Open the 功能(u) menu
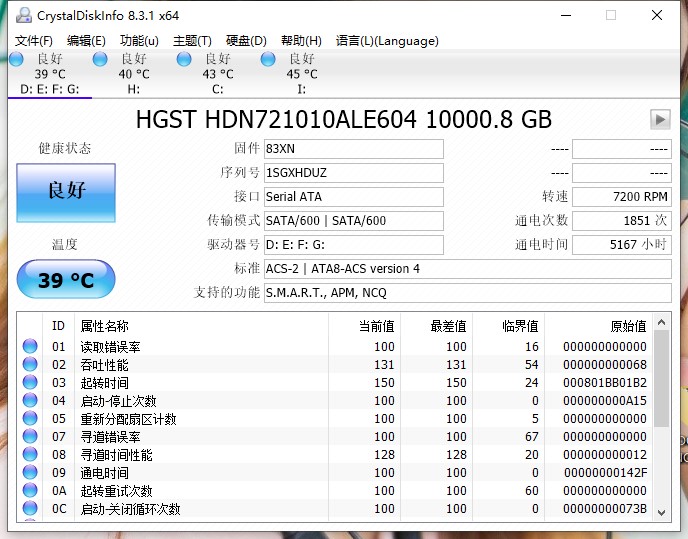Screen dimensions: 688x539 (x=139, y=41)
